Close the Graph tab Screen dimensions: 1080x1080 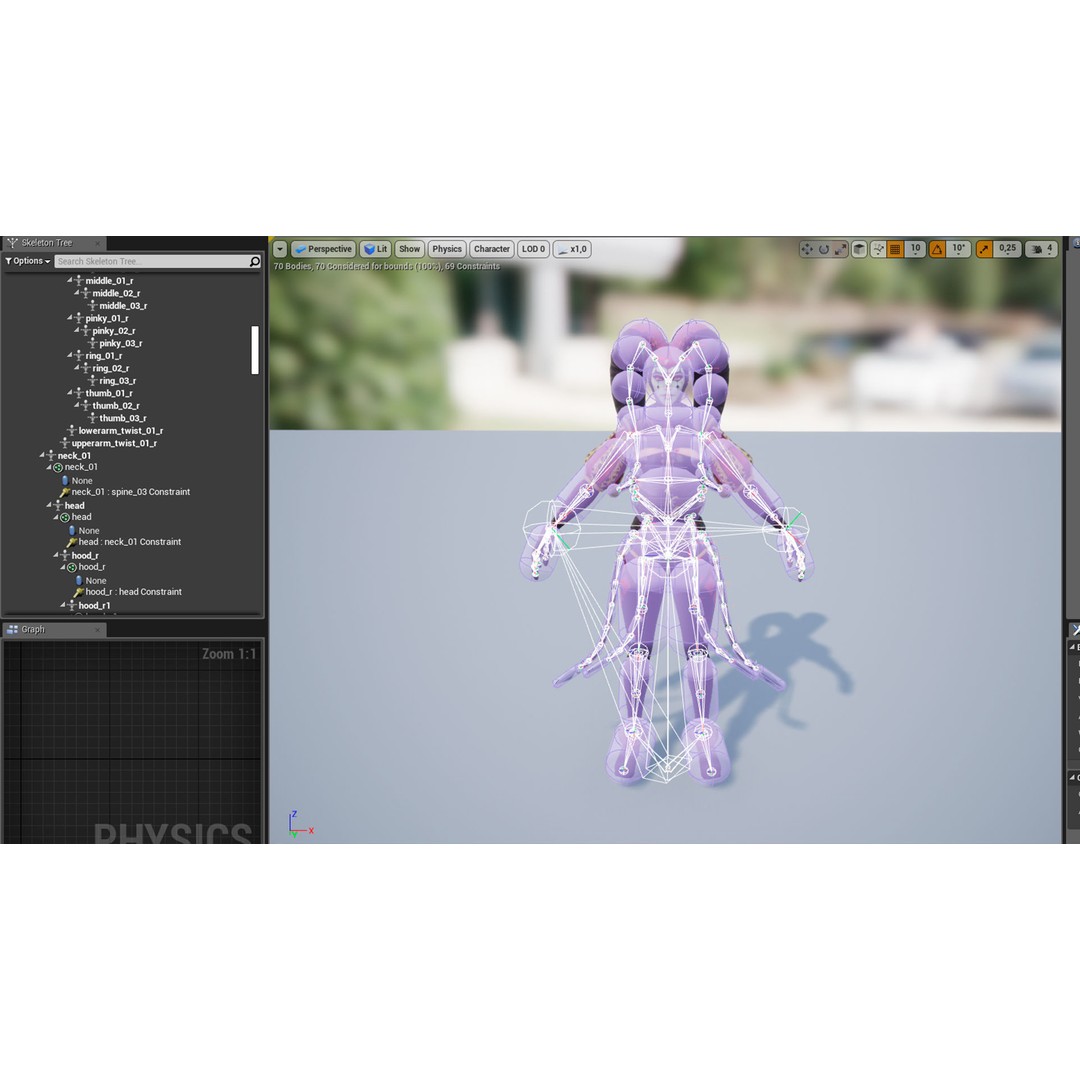(x=98, y=630)
